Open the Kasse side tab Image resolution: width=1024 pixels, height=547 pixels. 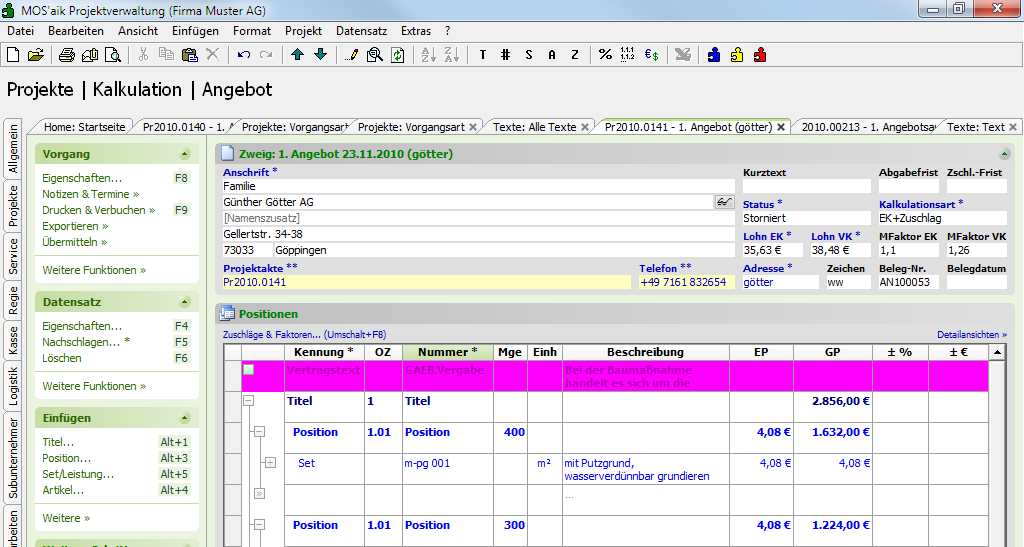coord(13,341)
